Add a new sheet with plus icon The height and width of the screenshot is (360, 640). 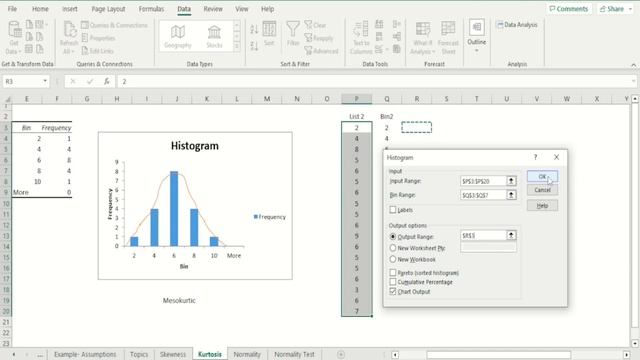[x=341, y=354]
